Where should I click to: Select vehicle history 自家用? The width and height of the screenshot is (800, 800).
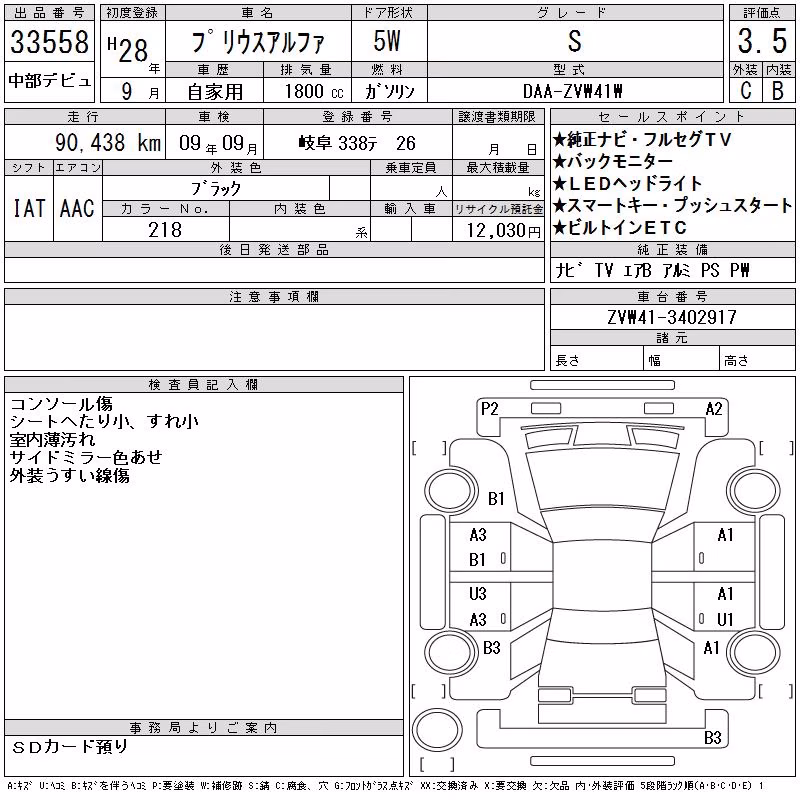tap(215, 92)
